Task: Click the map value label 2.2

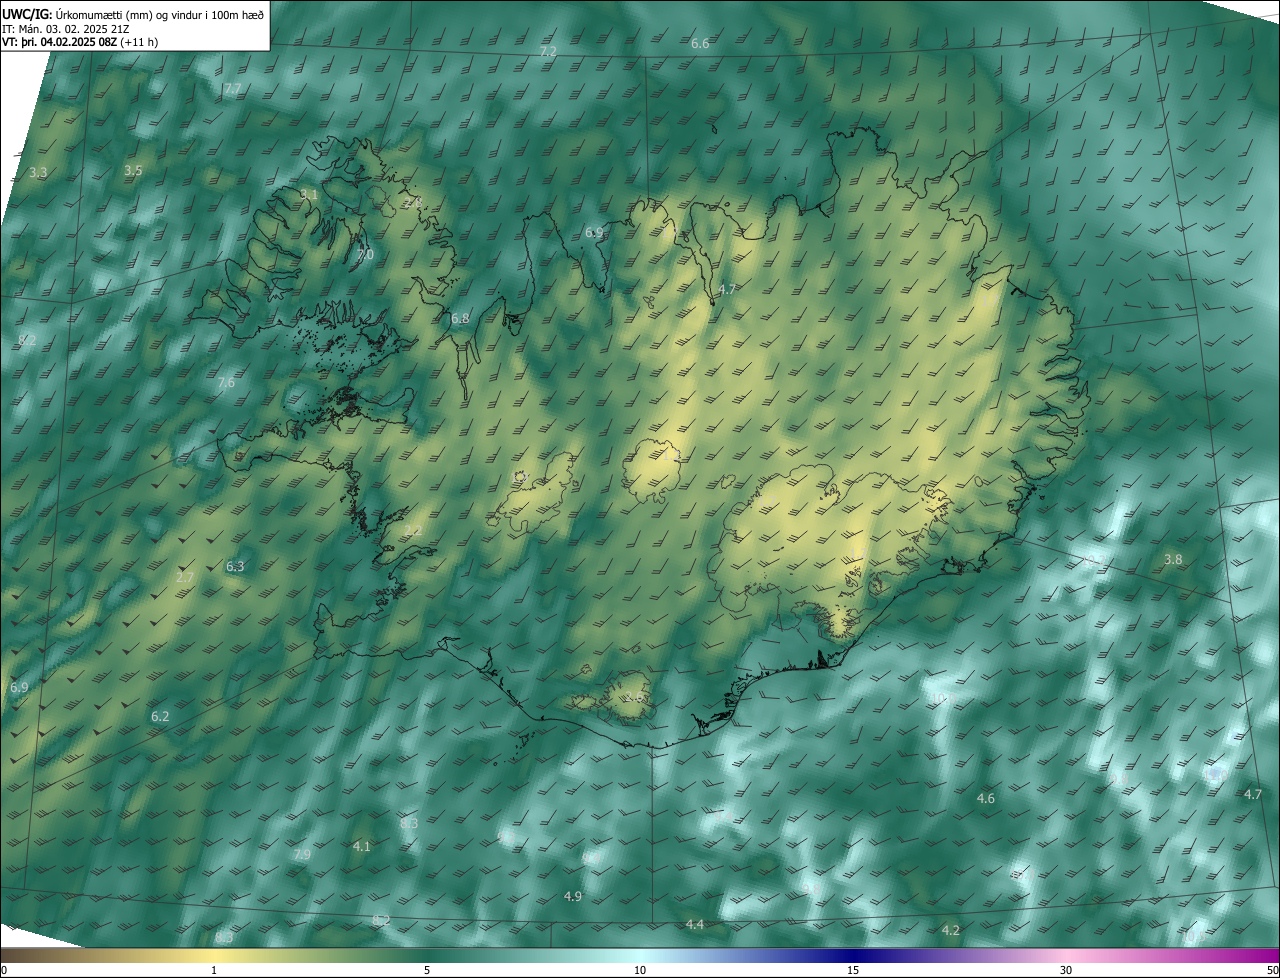Action: pos(413,531)
